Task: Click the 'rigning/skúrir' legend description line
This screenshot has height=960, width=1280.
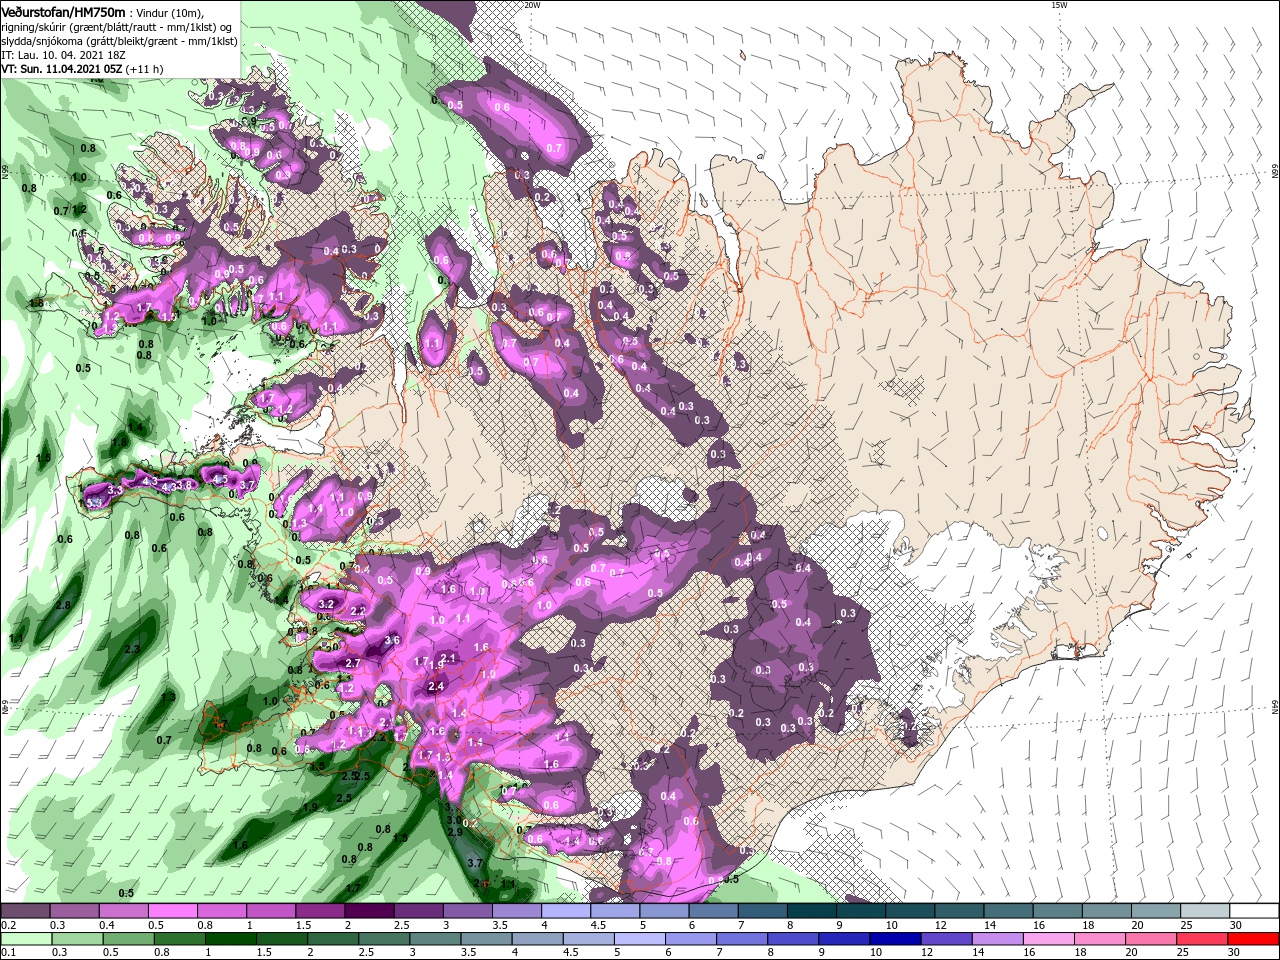Action: [118, 26]
